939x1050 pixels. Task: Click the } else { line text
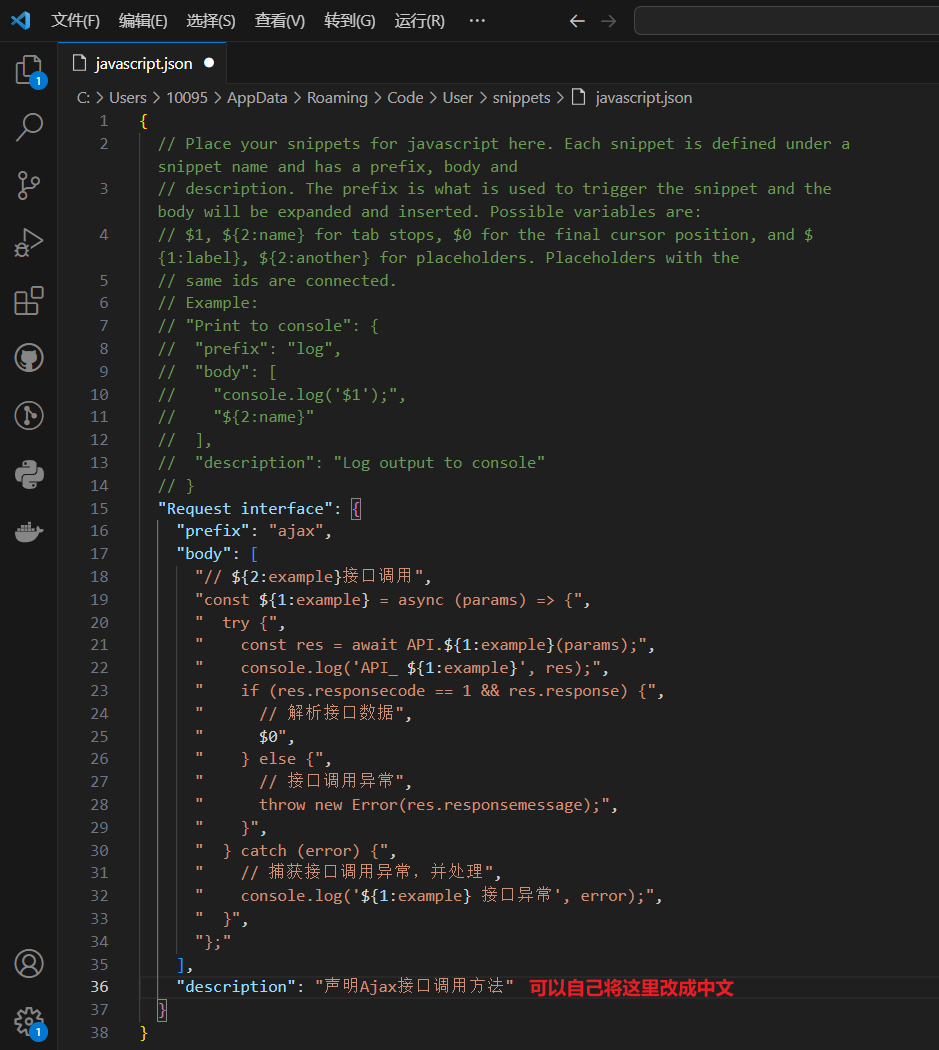click(277, 759)
